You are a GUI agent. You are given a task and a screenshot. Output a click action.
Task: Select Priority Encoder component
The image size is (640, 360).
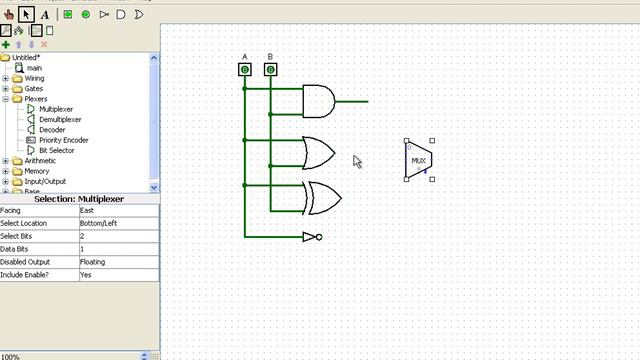(64, 140)
